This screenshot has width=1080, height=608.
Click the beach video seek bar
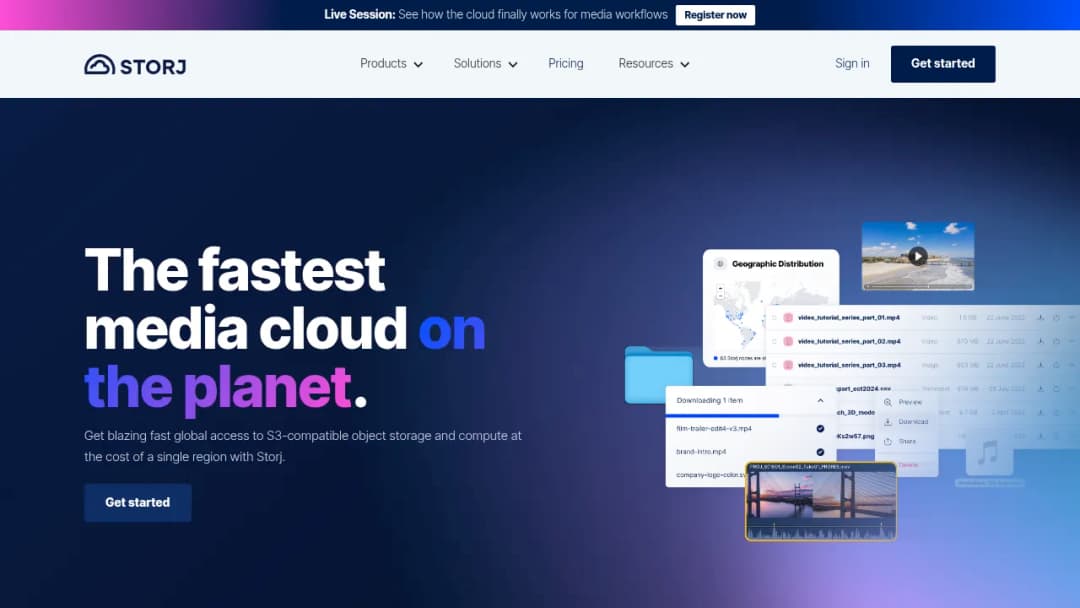click(918, 286)
